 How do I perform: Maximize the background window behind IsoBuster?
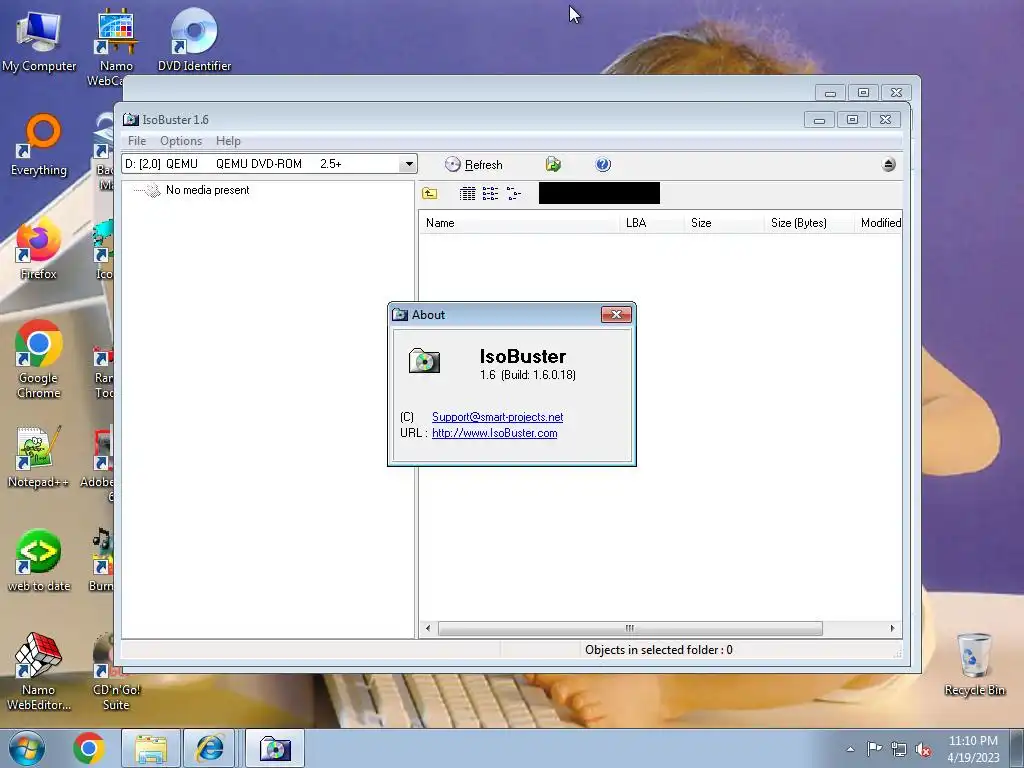[x=863, y=93]
